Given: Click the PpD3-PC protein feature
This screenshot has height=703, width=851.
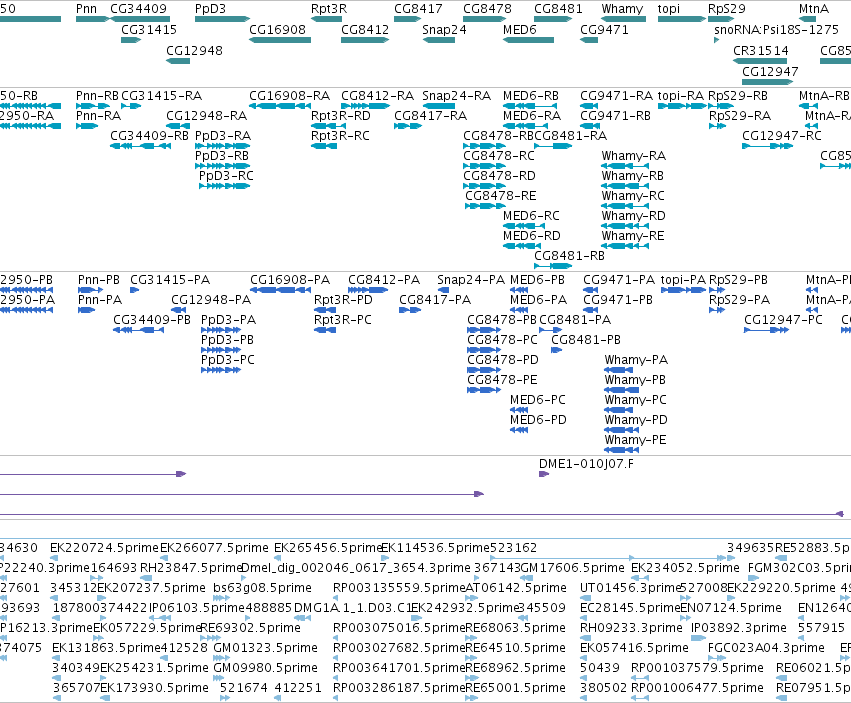Looking at the screenshot, I should coord(221,370).
